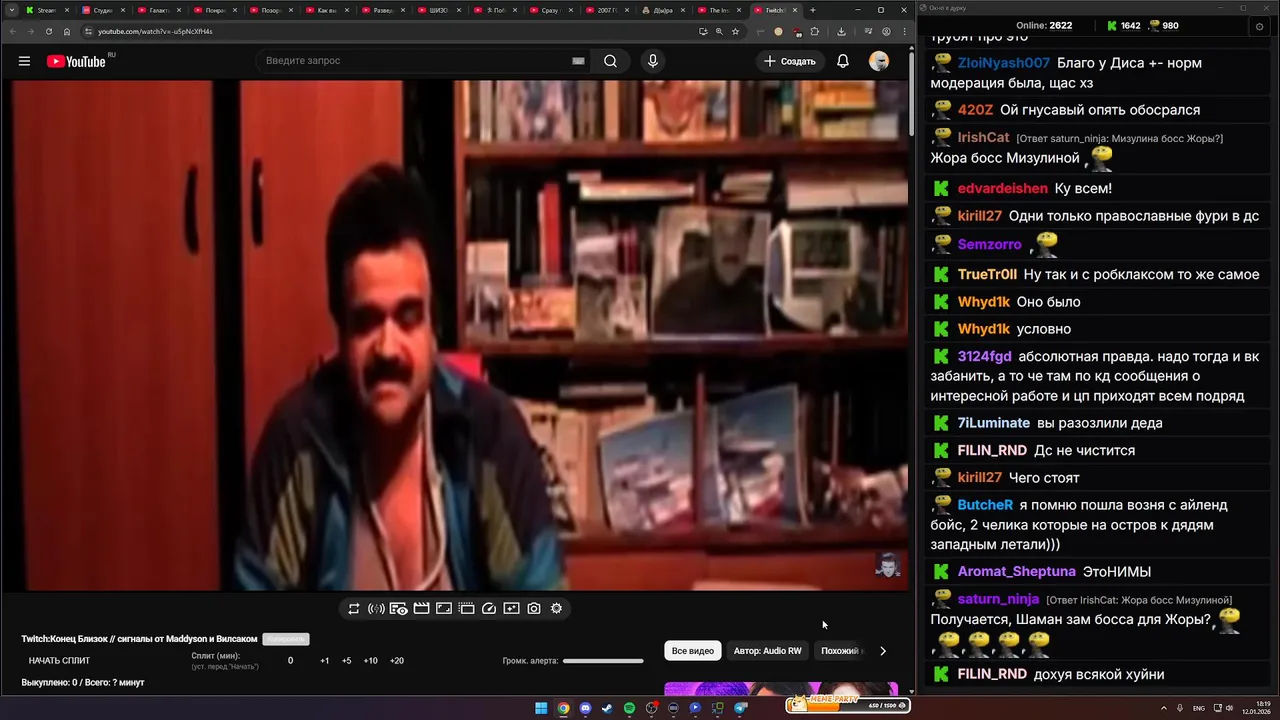Click the screen-with-plus icon in video toolbar

pos(511,608)
